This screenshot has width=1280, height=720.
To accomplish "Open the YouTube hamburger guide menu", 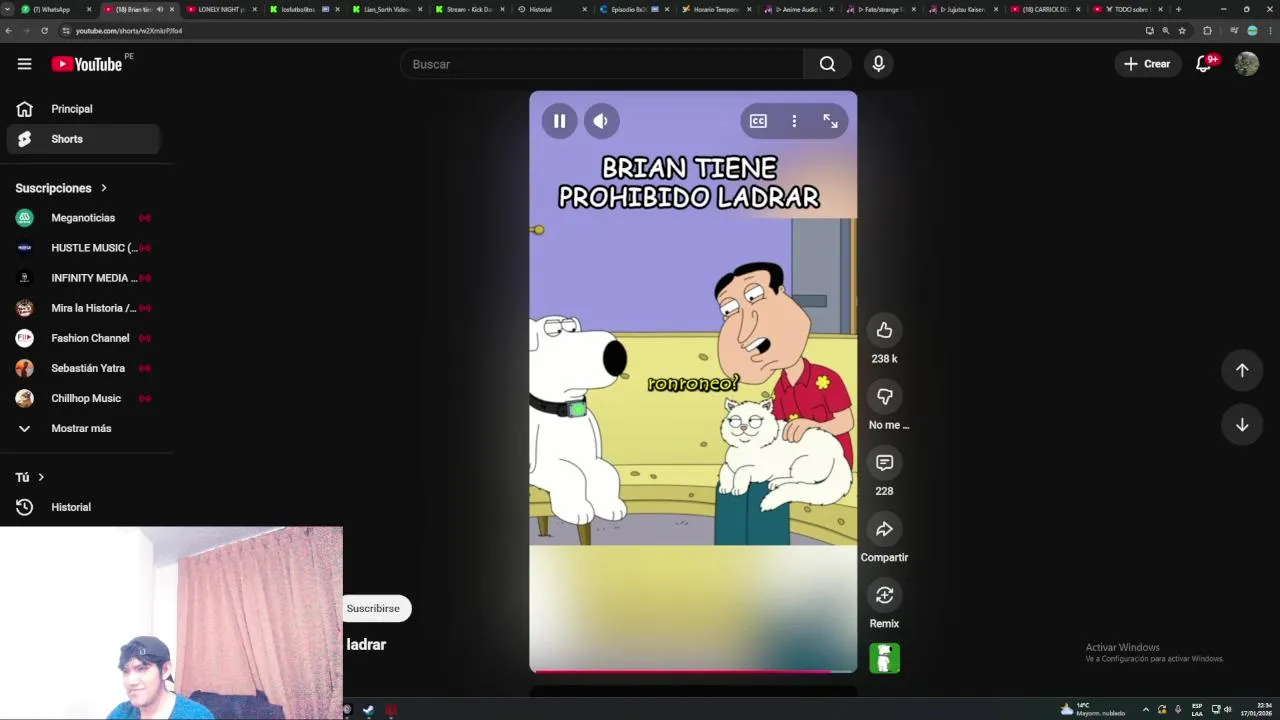I will pos(24,64).
